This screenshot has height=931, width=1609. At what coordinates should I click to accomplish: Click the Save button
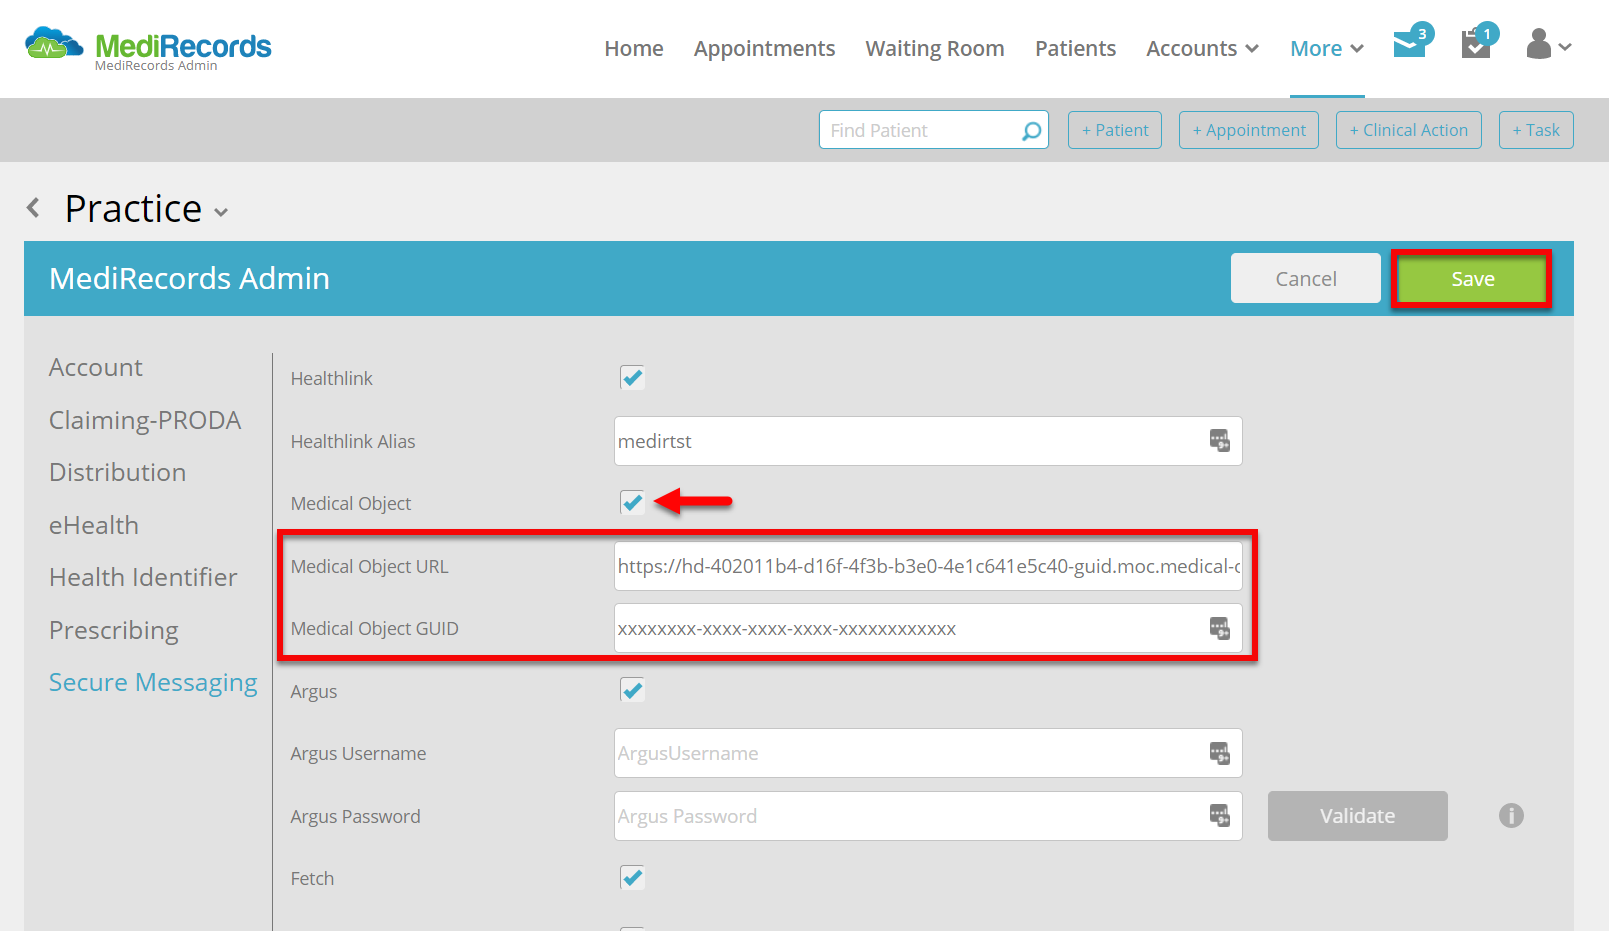[x=1472, y=278]
